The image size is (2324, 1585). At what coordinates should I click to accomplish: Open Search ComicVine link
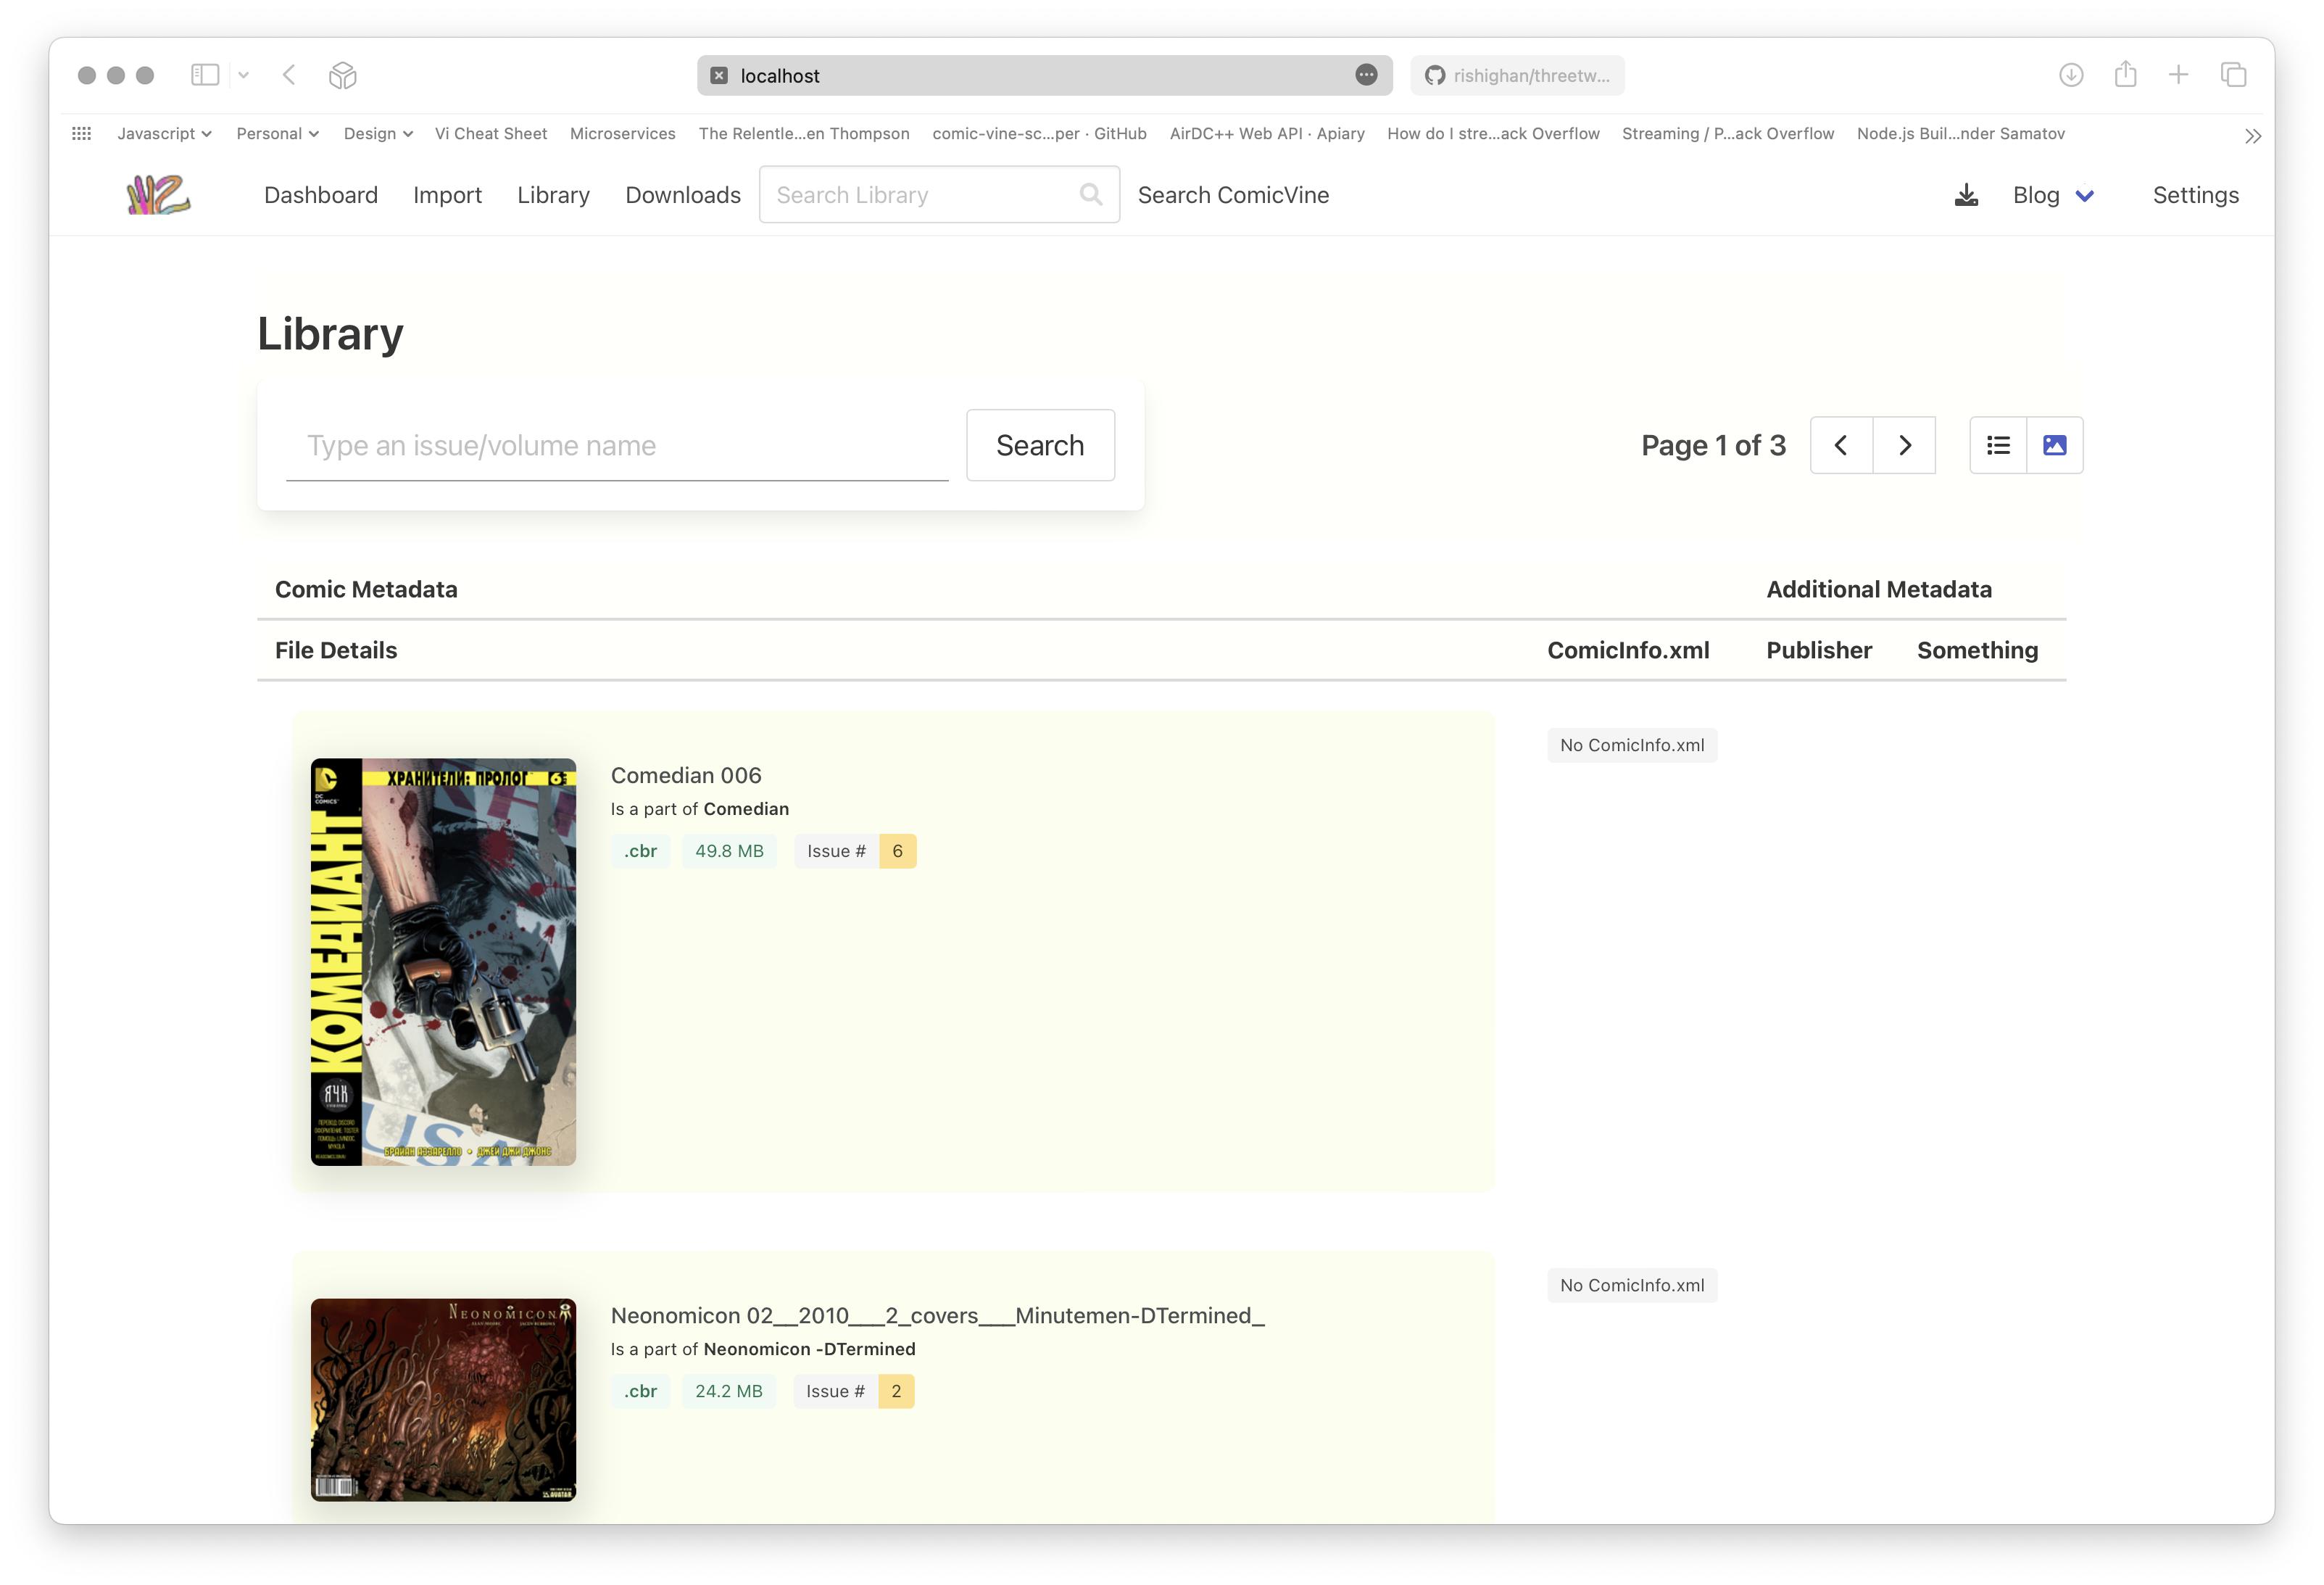[1232, 195]
